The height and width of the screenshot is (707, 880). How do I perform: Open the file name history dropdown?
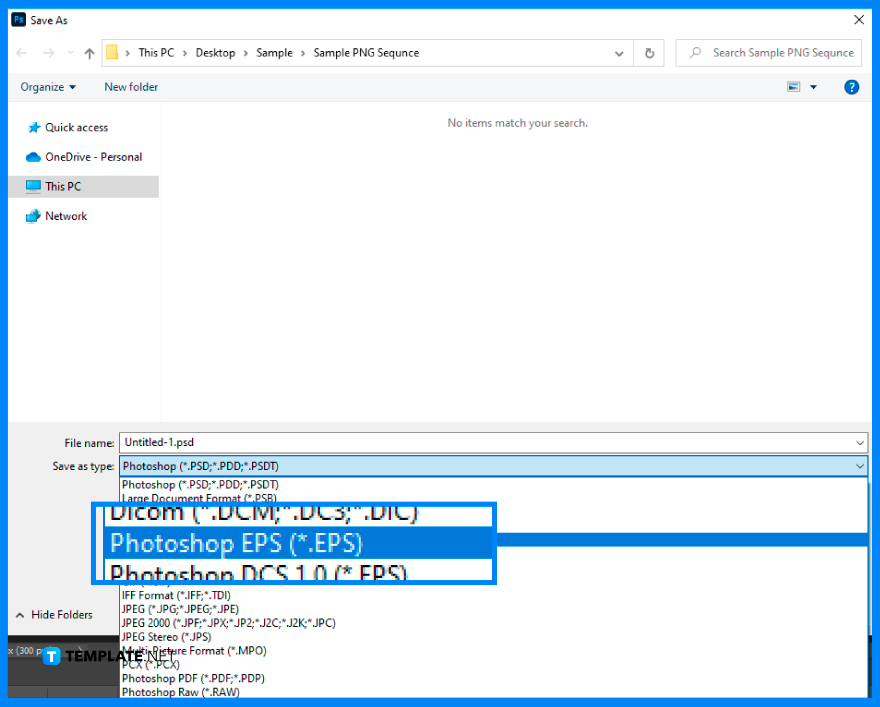coord(859,442)
